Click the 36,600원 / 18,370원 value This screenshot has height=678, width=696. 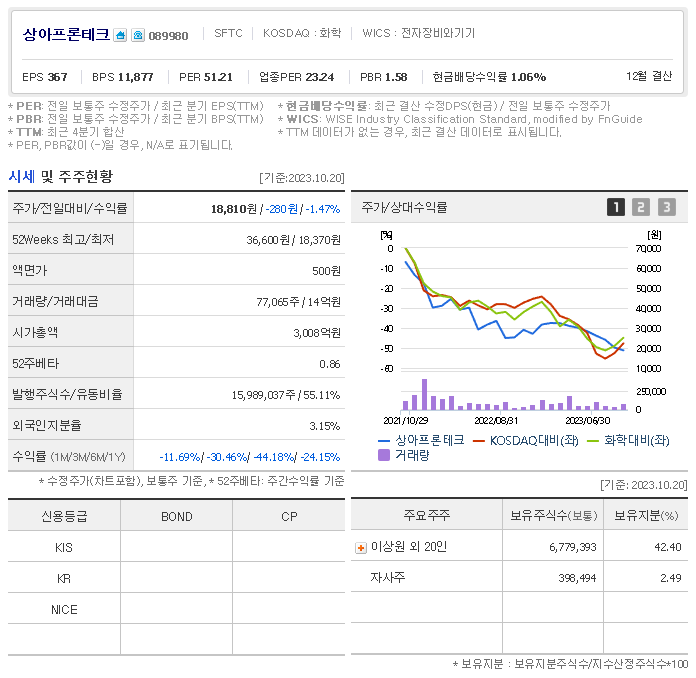point(293,240)
